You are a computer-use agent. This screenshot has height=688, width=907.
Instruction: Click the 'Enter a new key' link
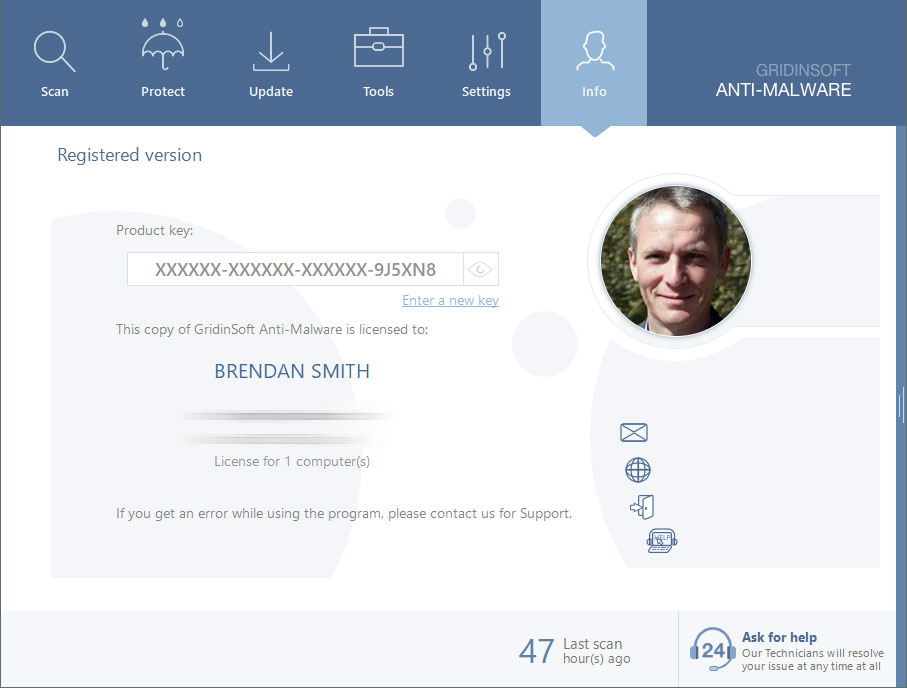click(450, 301)
